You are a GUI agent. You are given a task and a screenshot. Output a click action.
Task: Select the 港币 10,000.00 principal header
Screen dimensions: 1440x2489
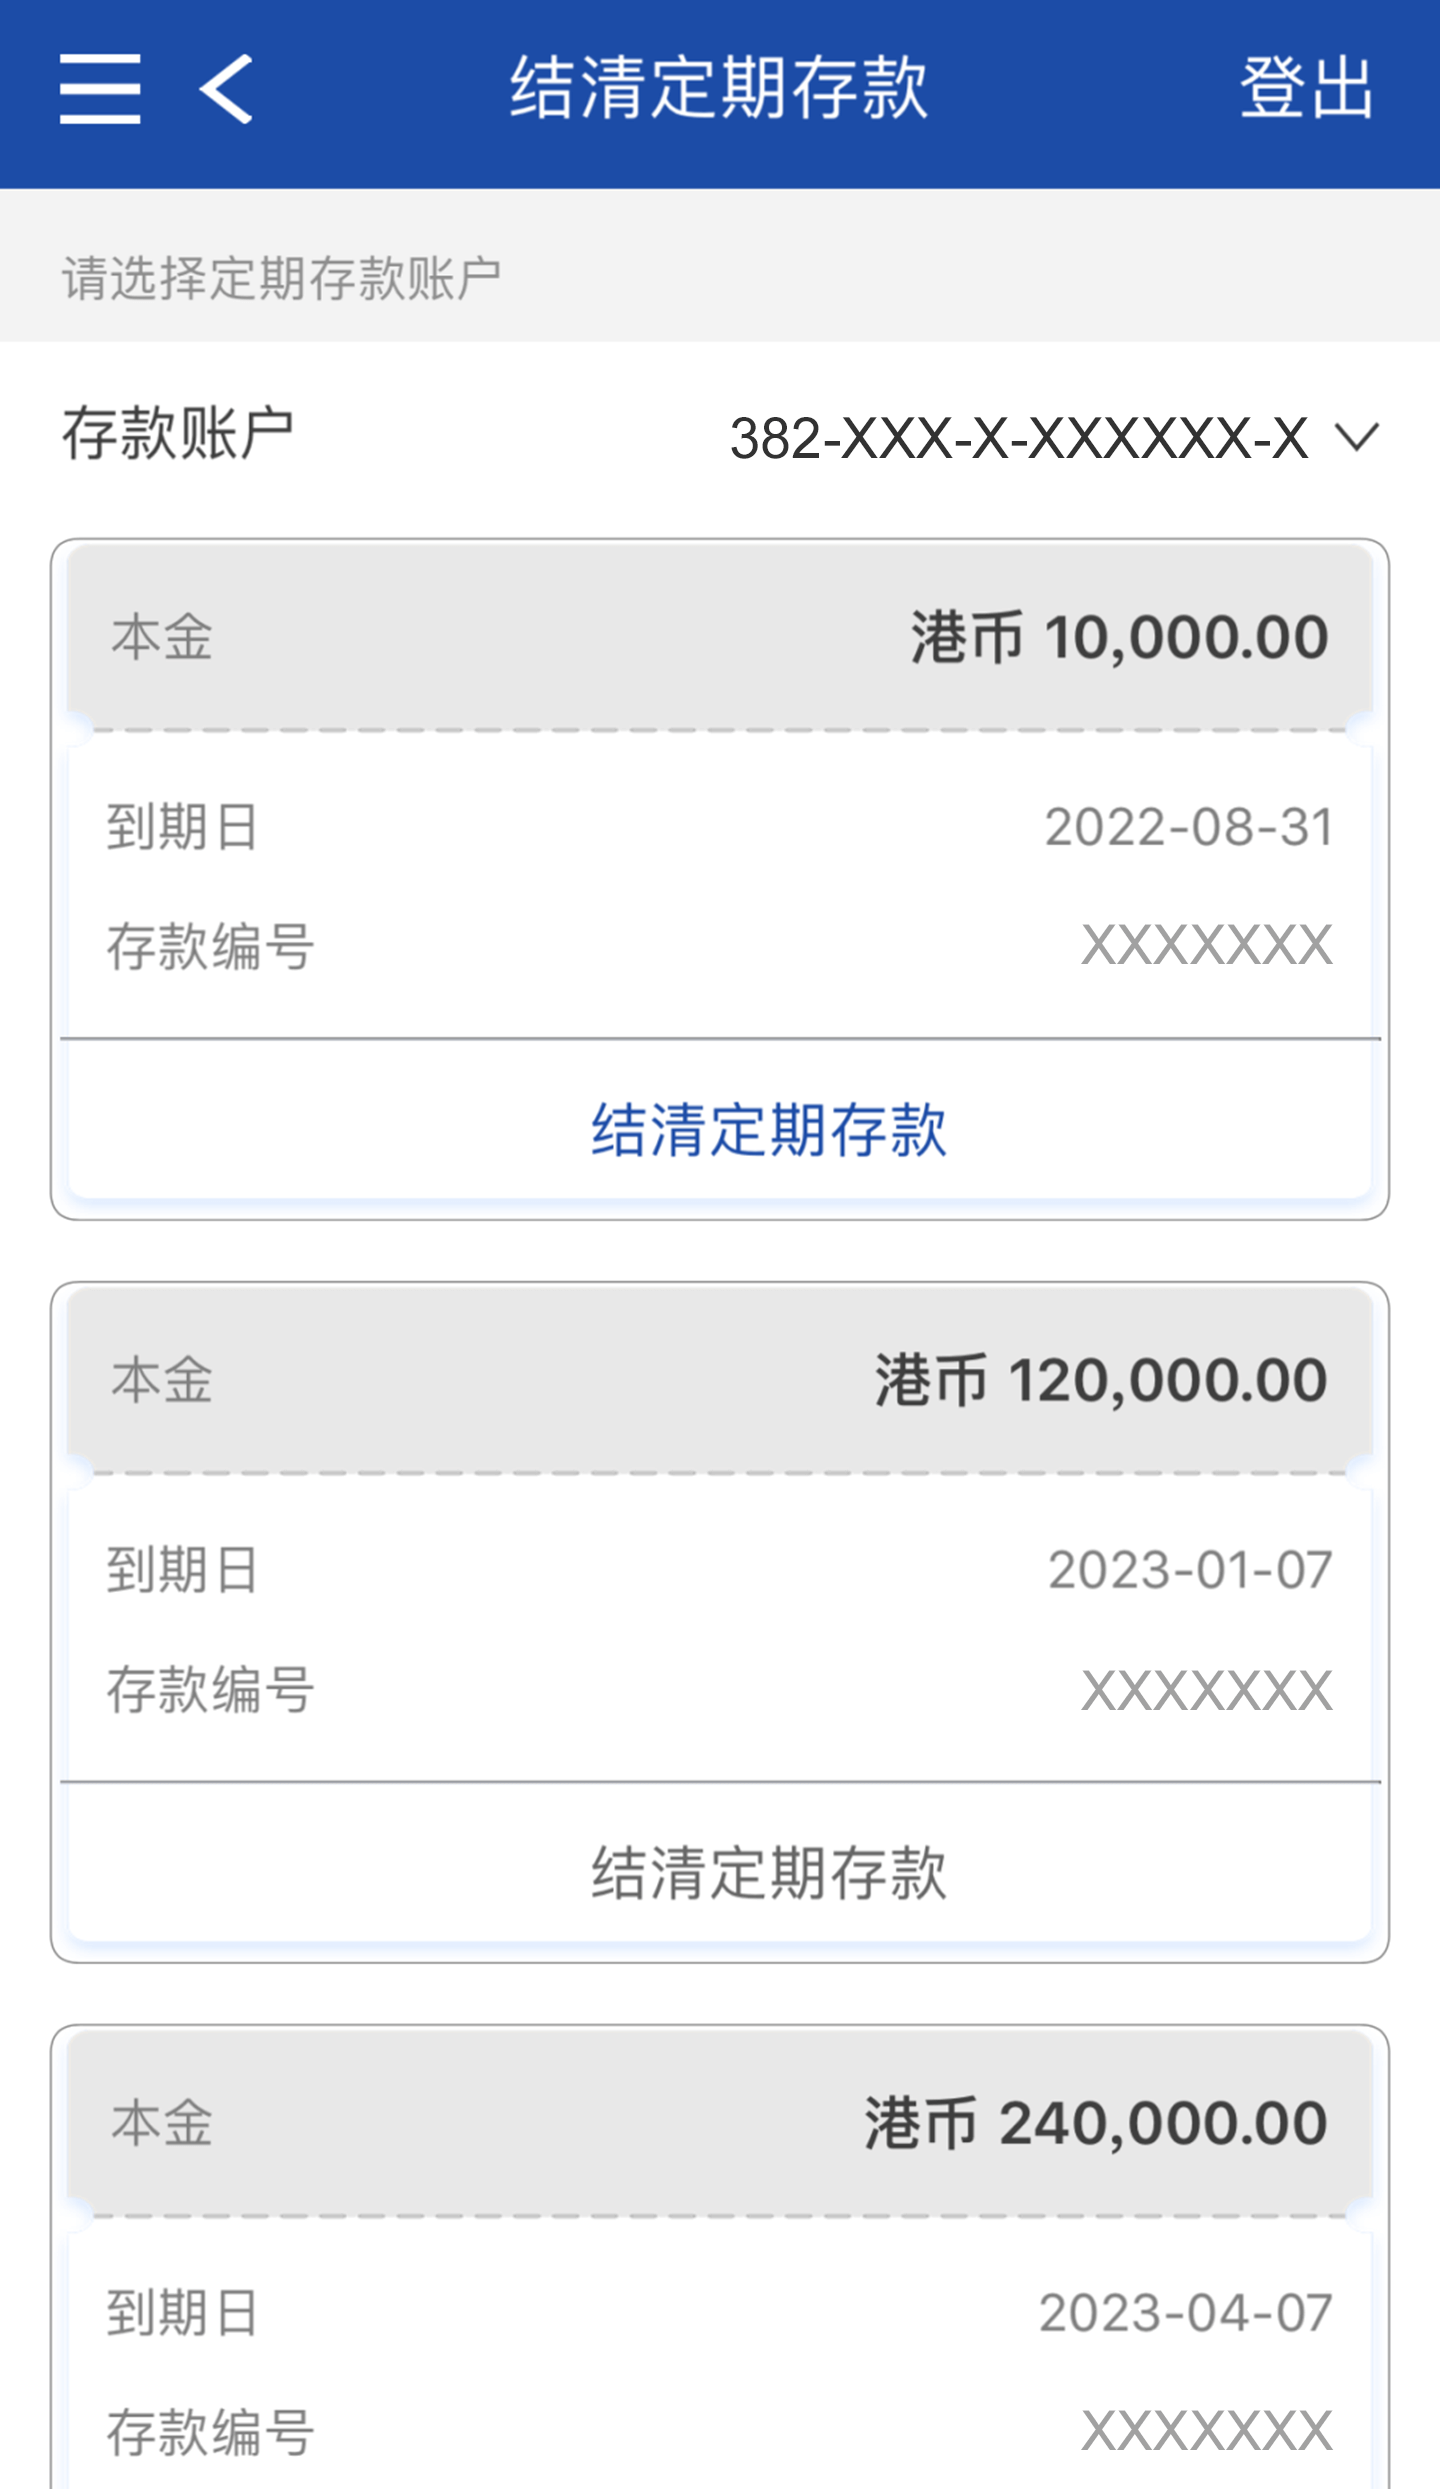(x=1118, y=638)
